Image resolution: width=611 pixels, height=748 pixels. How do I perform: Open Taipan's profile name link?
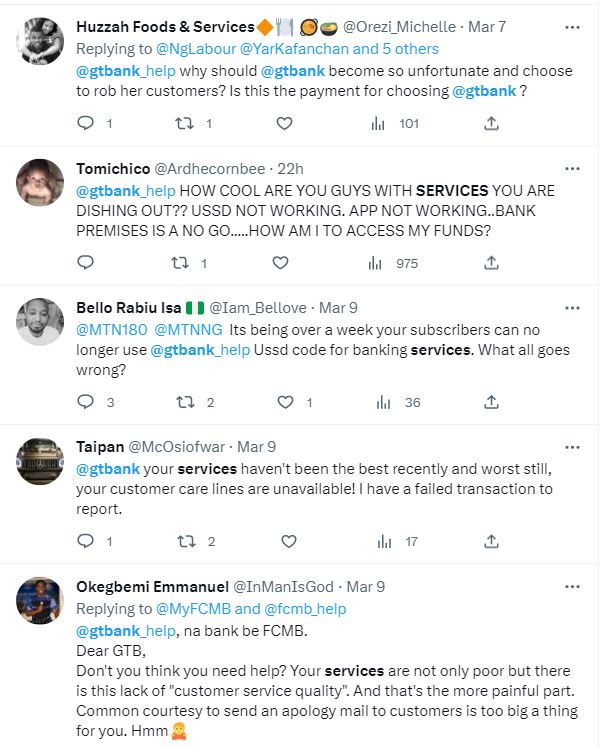(x=100, y=447)
